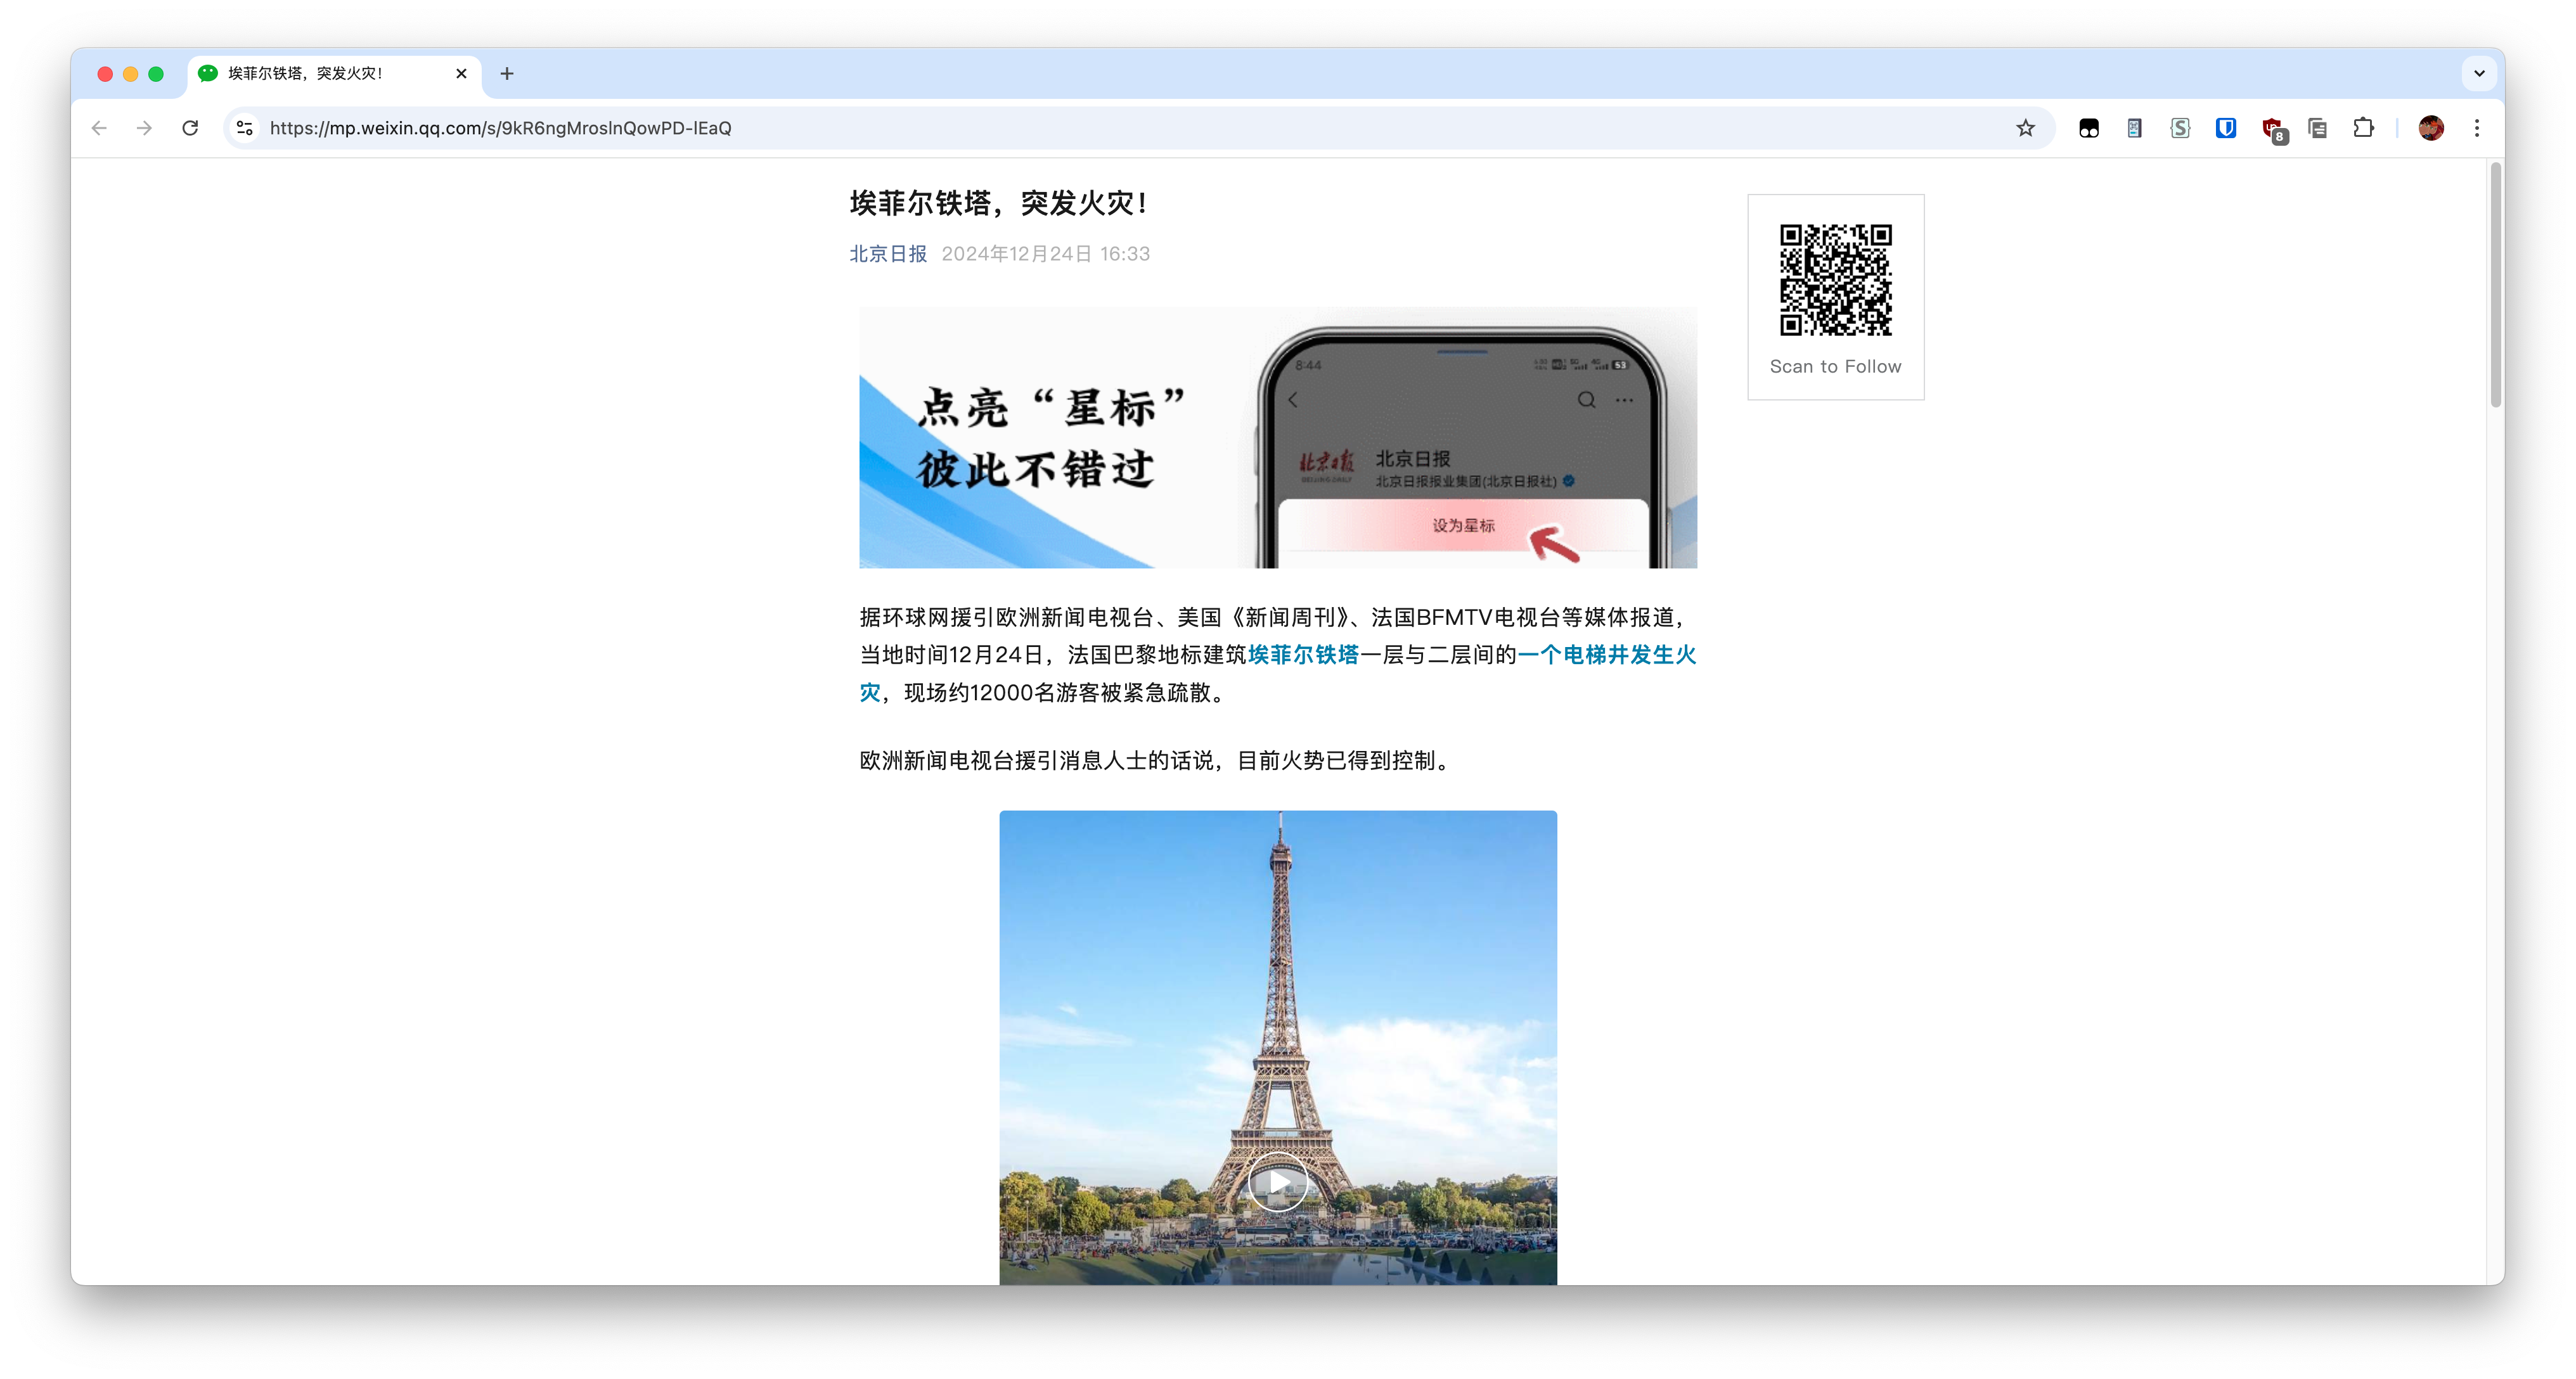Click the browser profile avatar
This screenshot has height=1379, width=2576.
tap(2432, 128)
